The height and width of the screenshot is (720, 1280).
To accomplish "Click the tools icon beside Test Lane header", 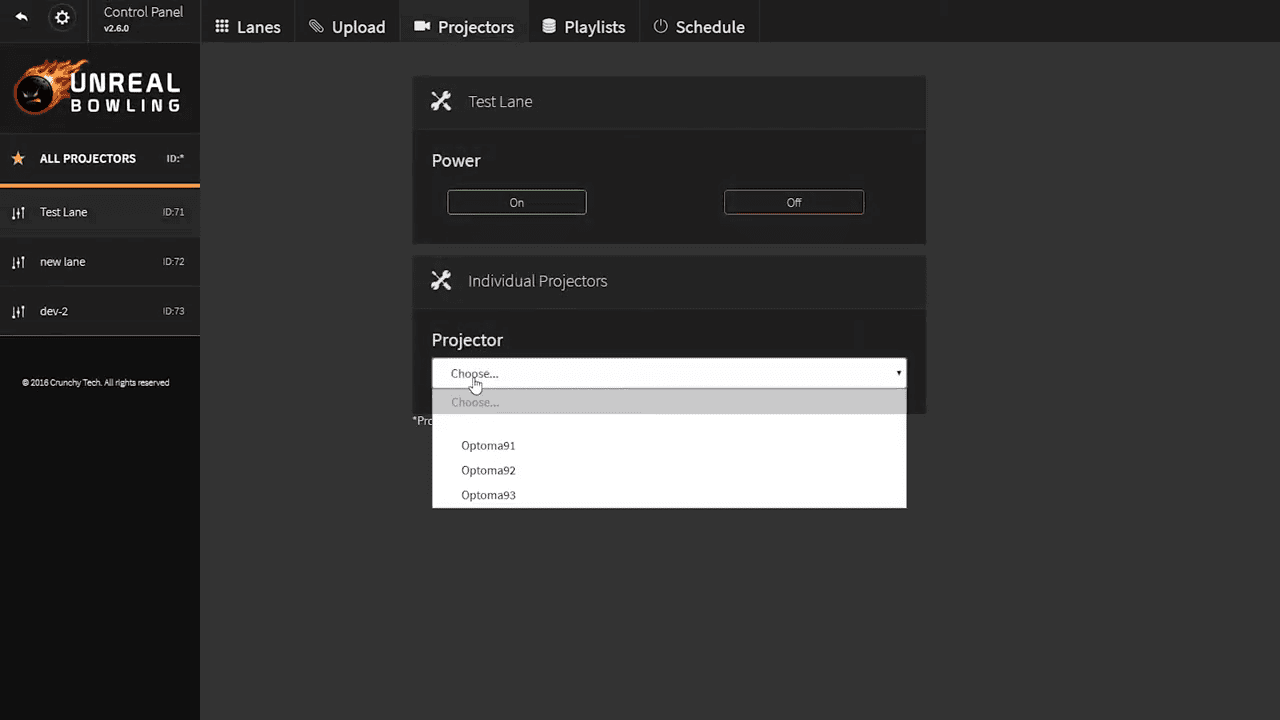I will point(441,101).
